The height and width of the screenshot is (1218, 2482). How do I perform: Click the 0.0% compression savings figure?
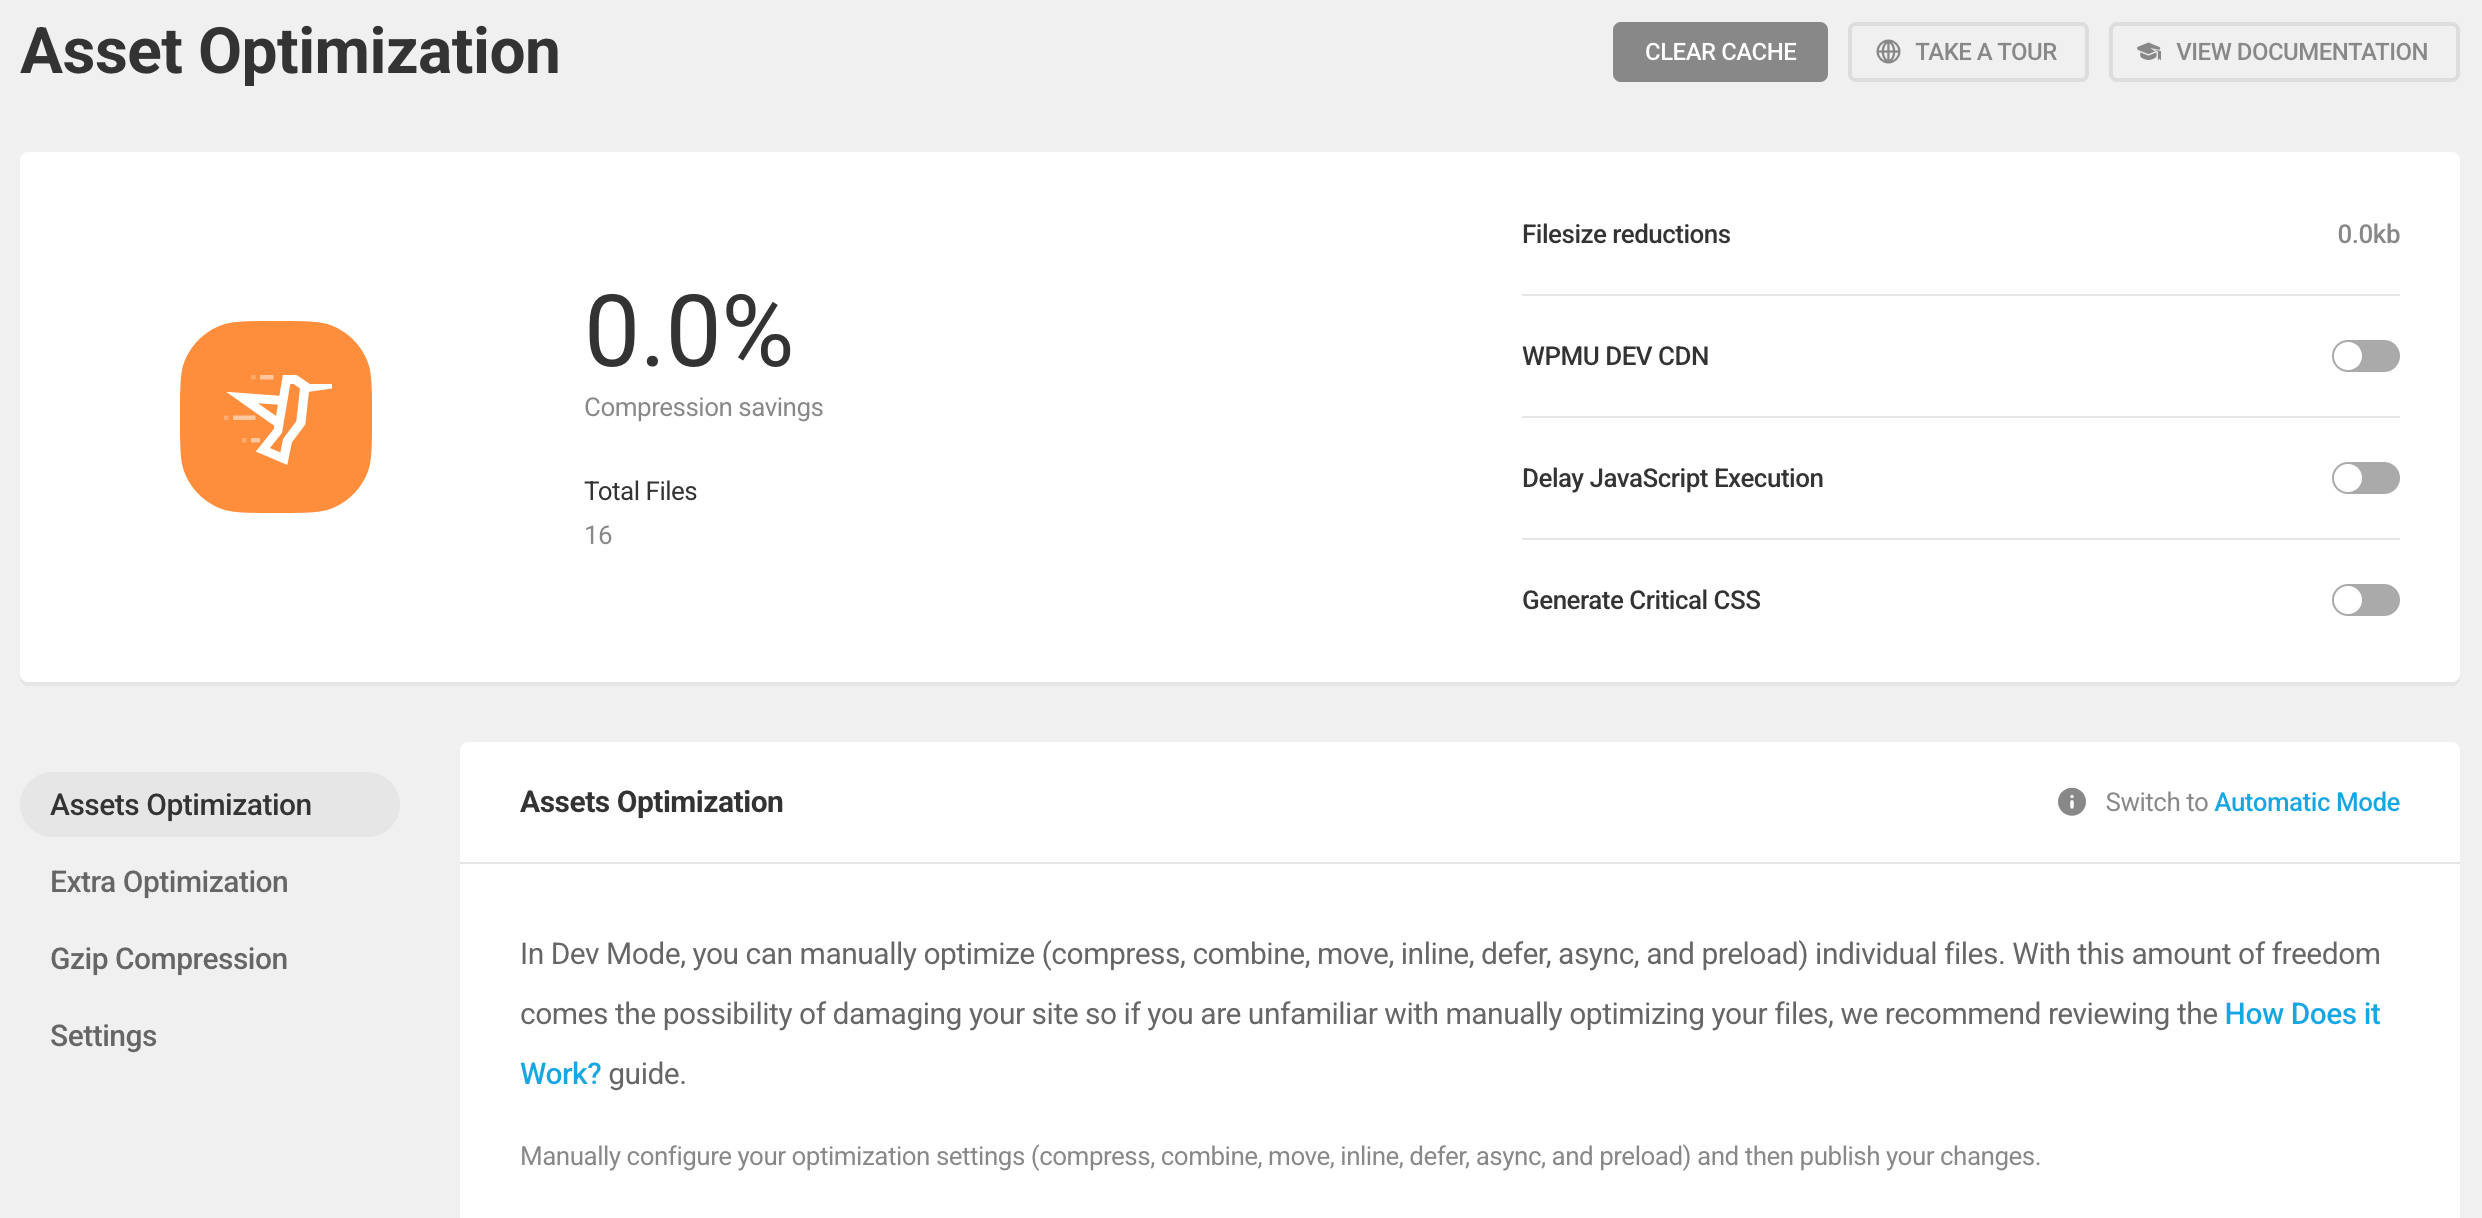[689, 332]
